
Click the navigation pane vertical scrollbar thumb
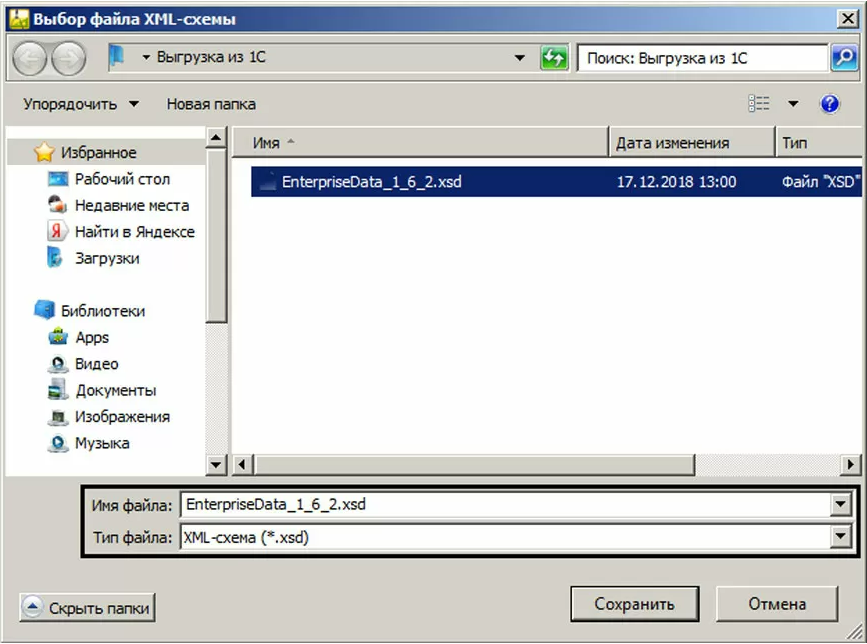216,235
